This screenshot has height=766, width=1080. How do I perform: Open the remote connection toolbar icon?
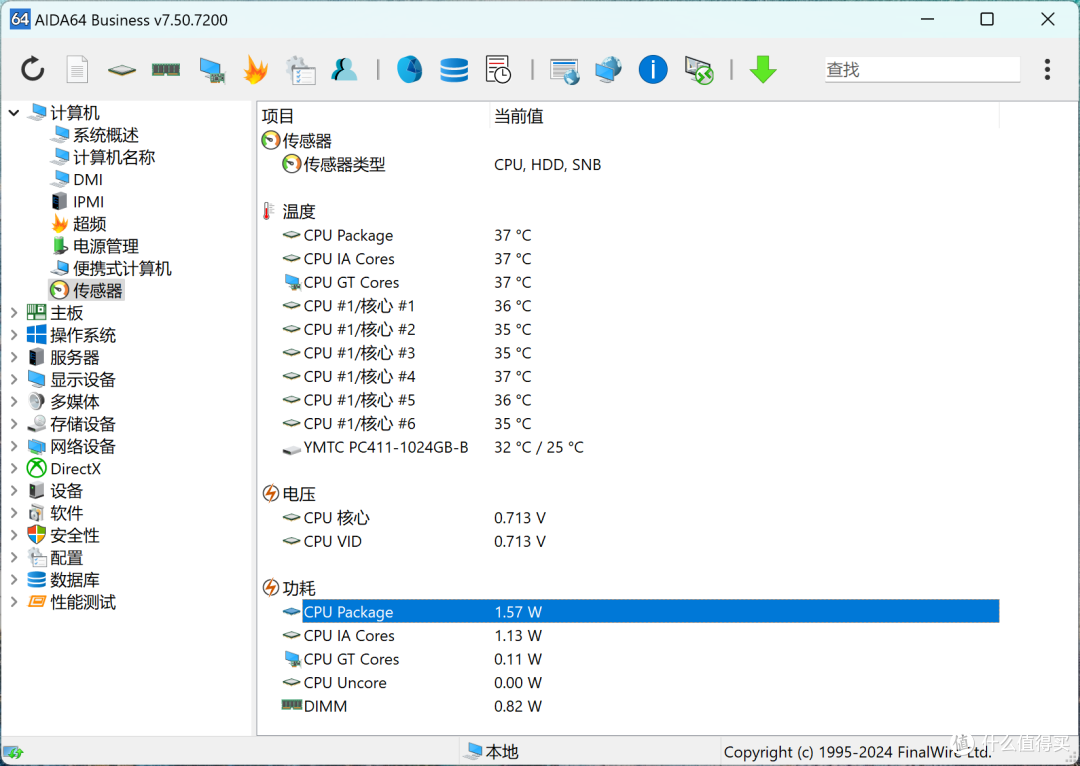coord(698,70)
